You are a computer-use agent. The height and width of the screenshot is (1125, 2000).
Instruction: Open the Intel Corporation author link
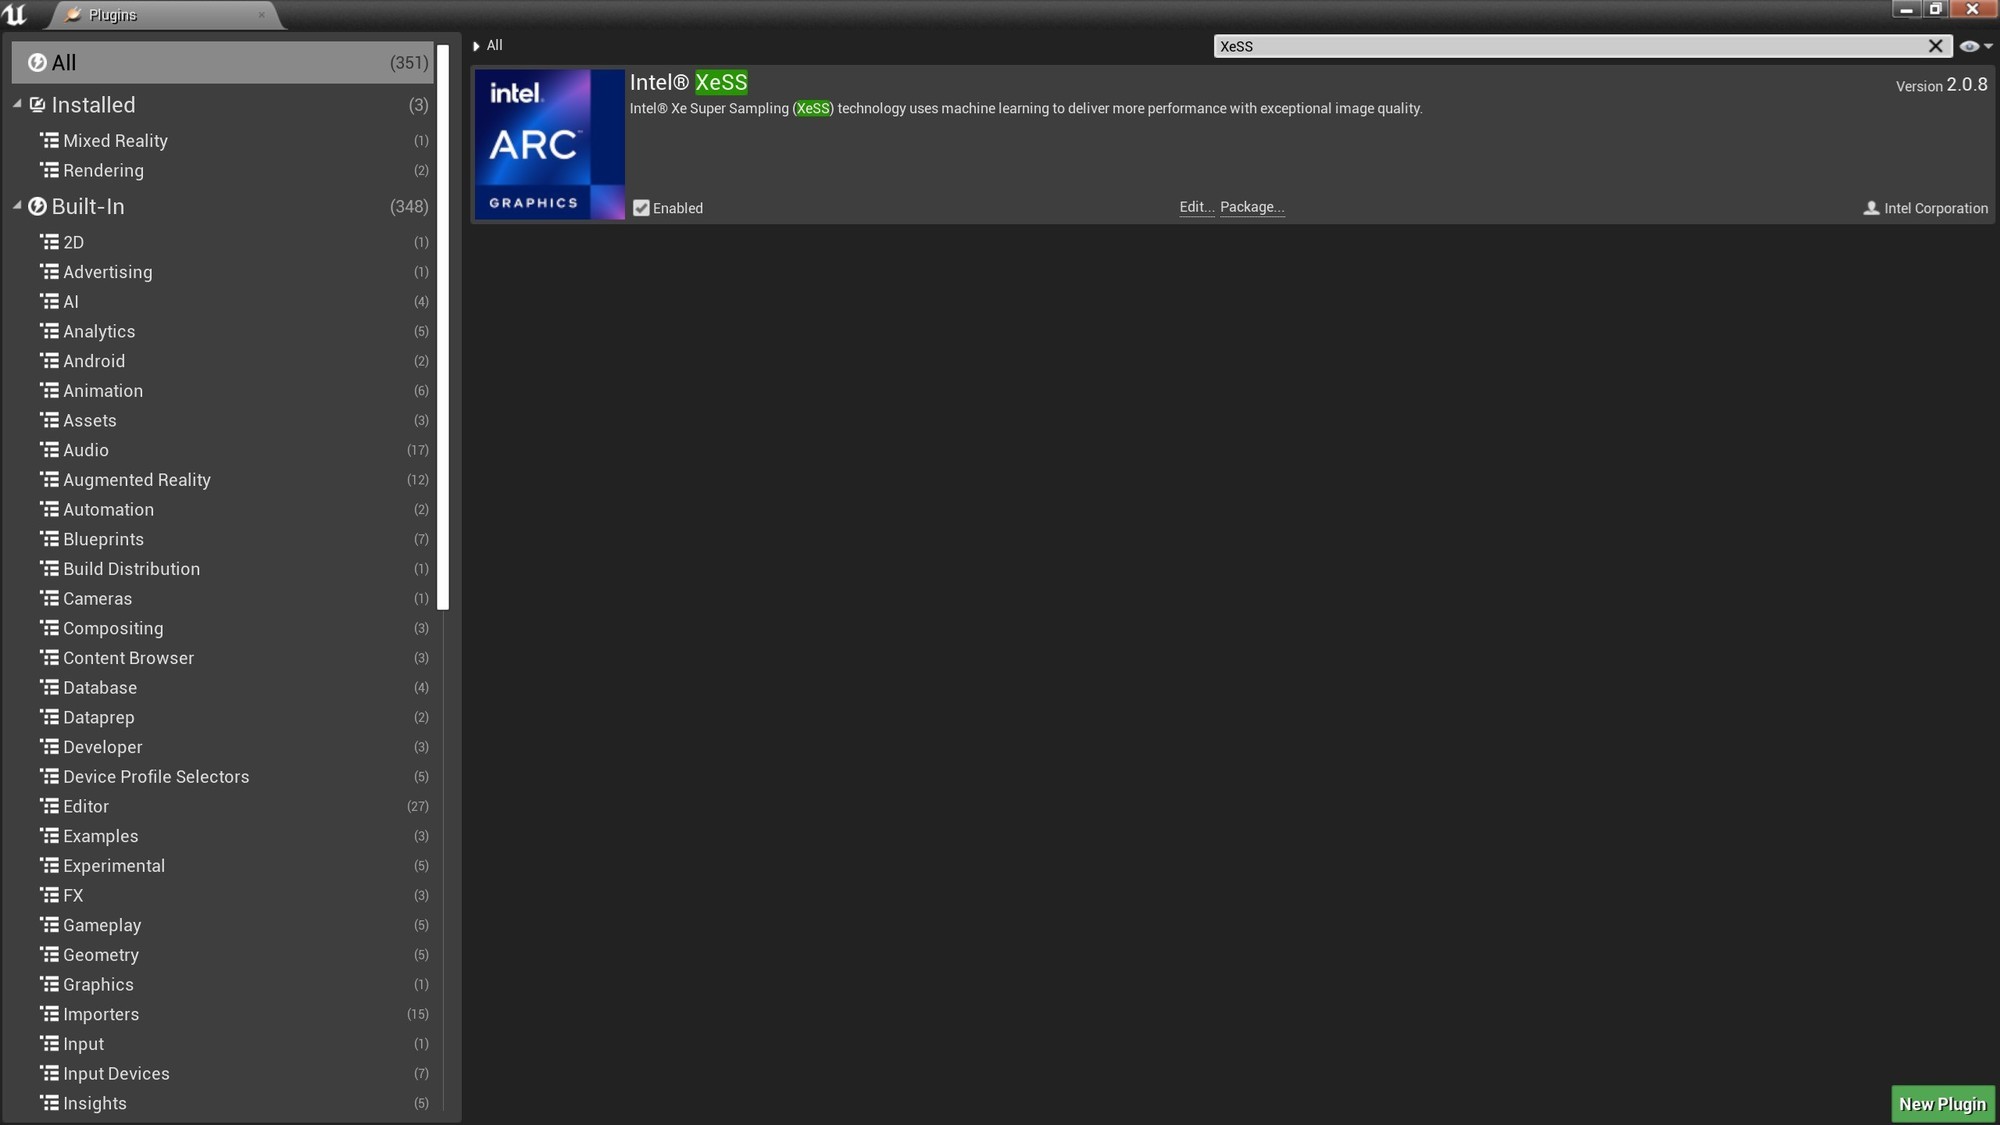coord(1936,208)
